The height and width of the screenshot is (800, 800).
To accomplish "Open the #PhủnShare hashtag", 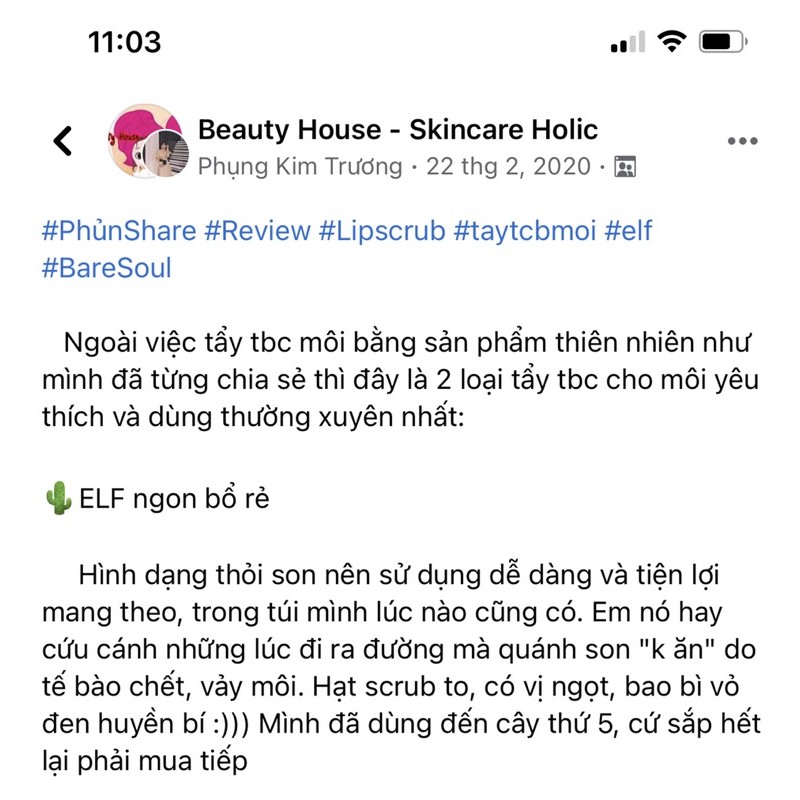I will [119, 231].
